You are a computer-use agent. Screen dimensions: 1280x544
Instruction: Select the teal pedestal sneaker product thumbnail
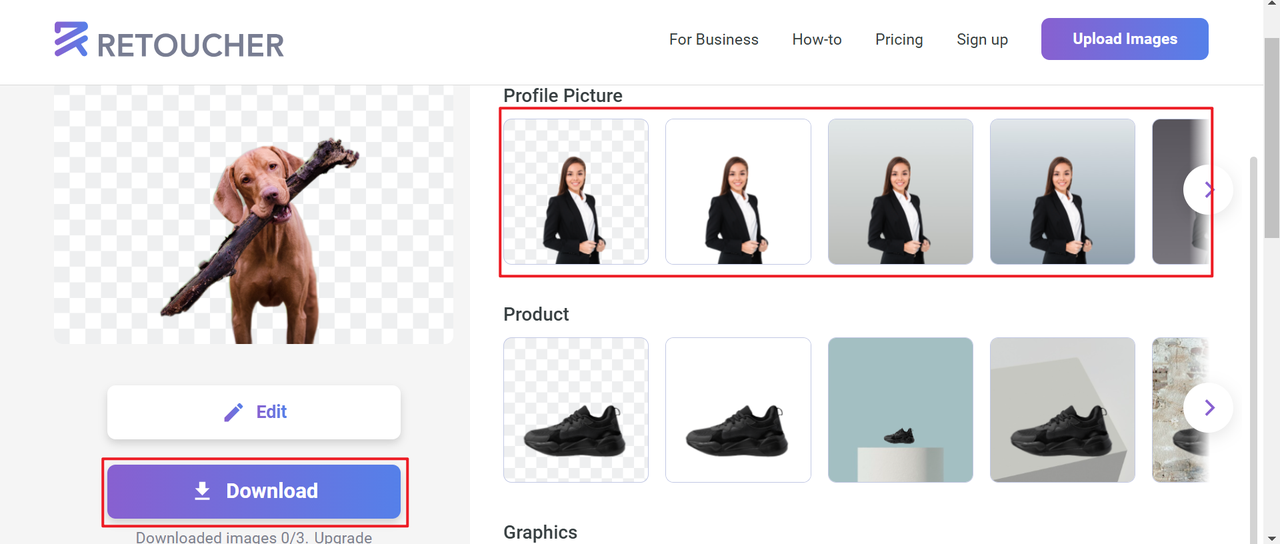click(x=900, y=410)
